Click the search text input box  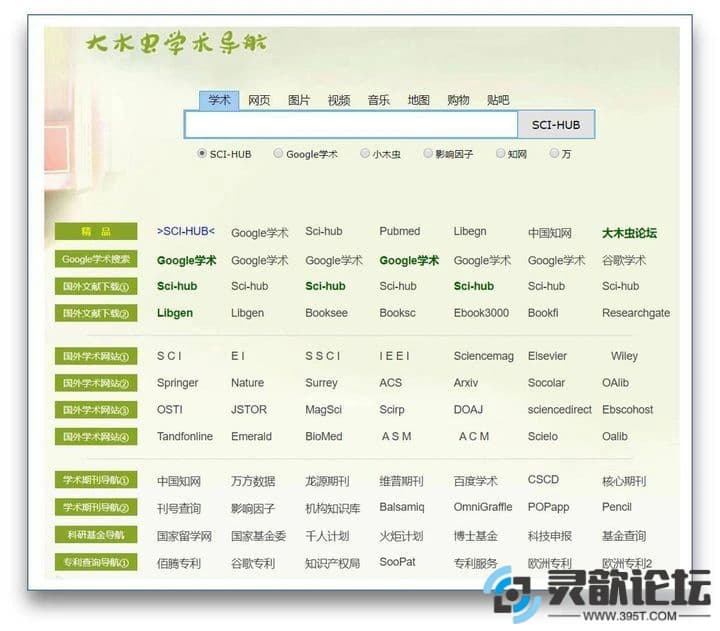(351, 124)
